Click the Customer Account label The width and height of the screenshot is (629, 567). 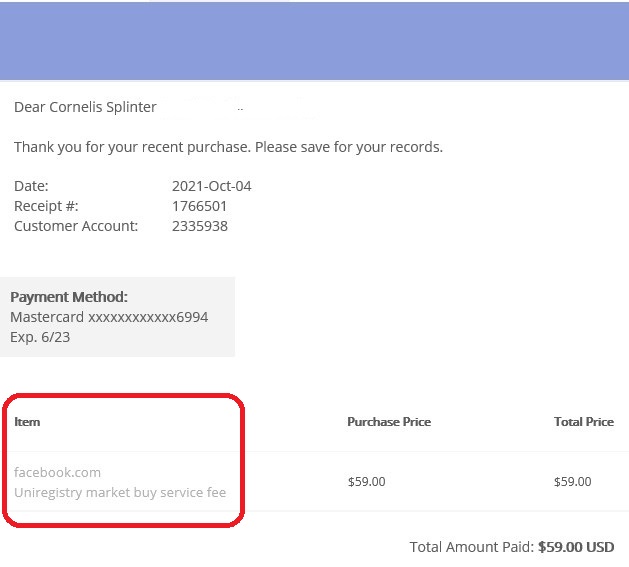76,226
